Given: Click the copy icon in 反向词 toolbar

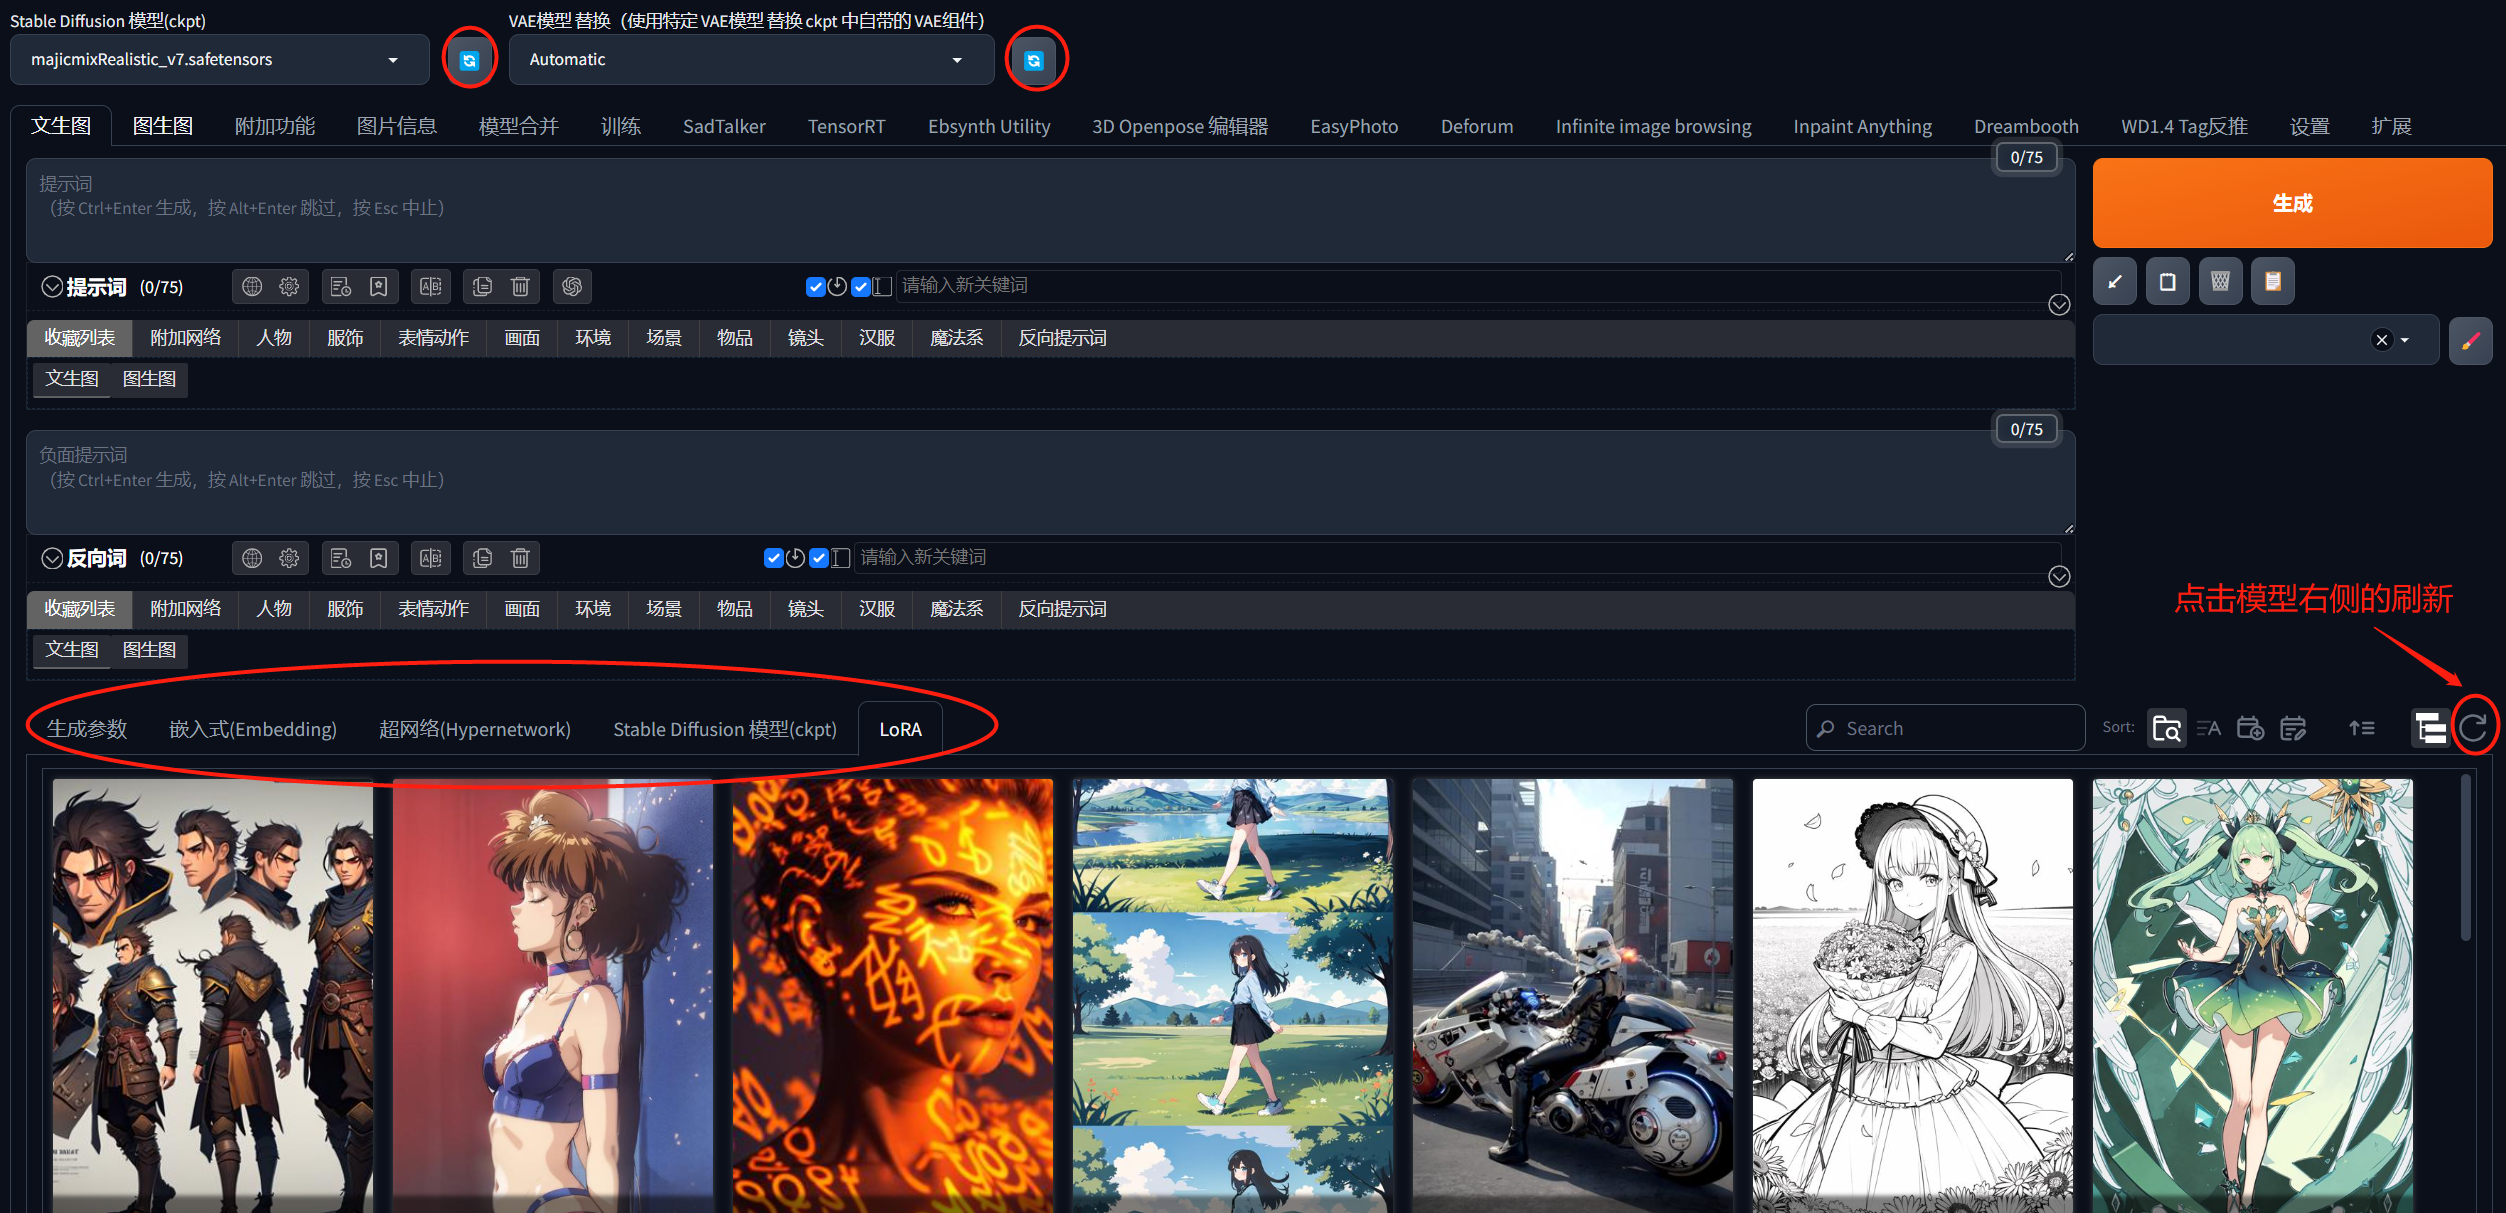Looking at the screenshot, I should click(x=482, y=558).
